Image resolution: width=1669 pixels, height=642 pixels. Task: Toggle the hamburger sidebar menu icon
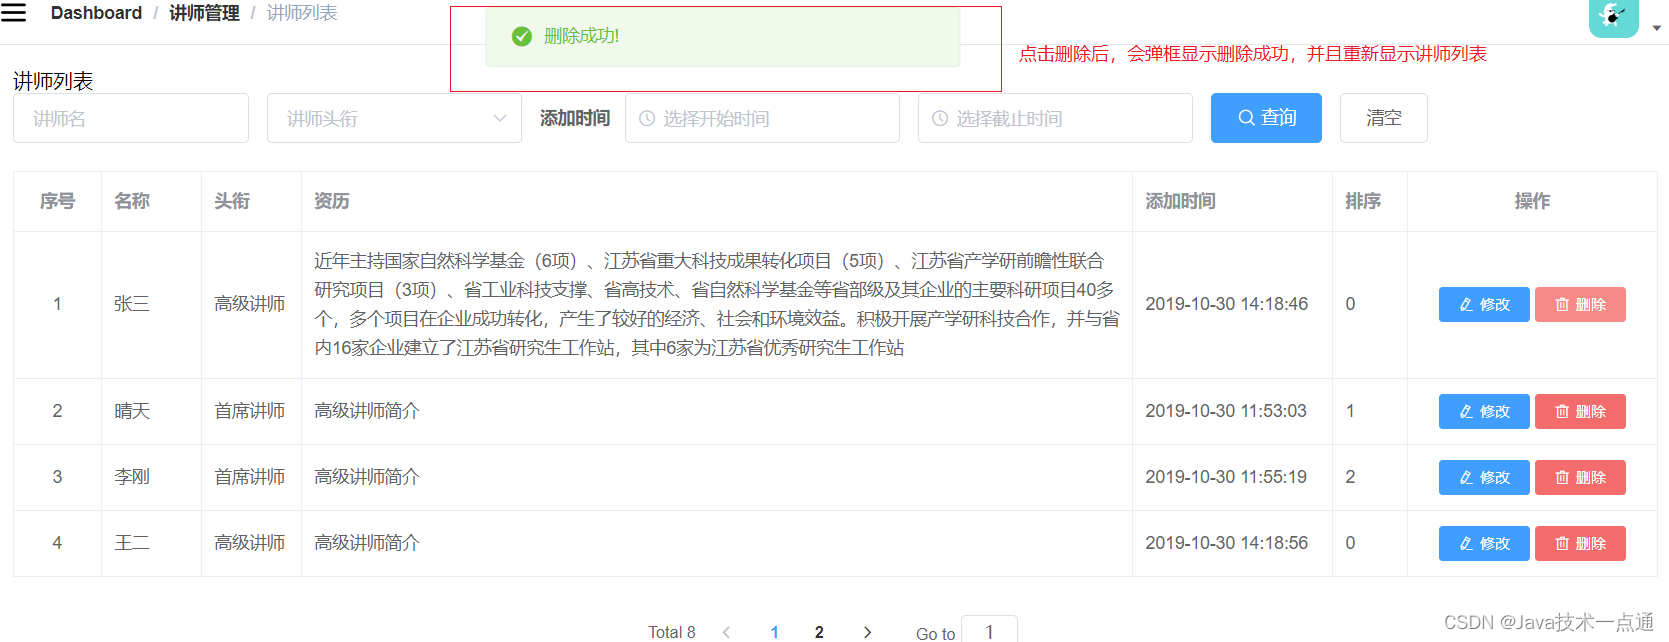pyautogui.click(x=13, y=12)
